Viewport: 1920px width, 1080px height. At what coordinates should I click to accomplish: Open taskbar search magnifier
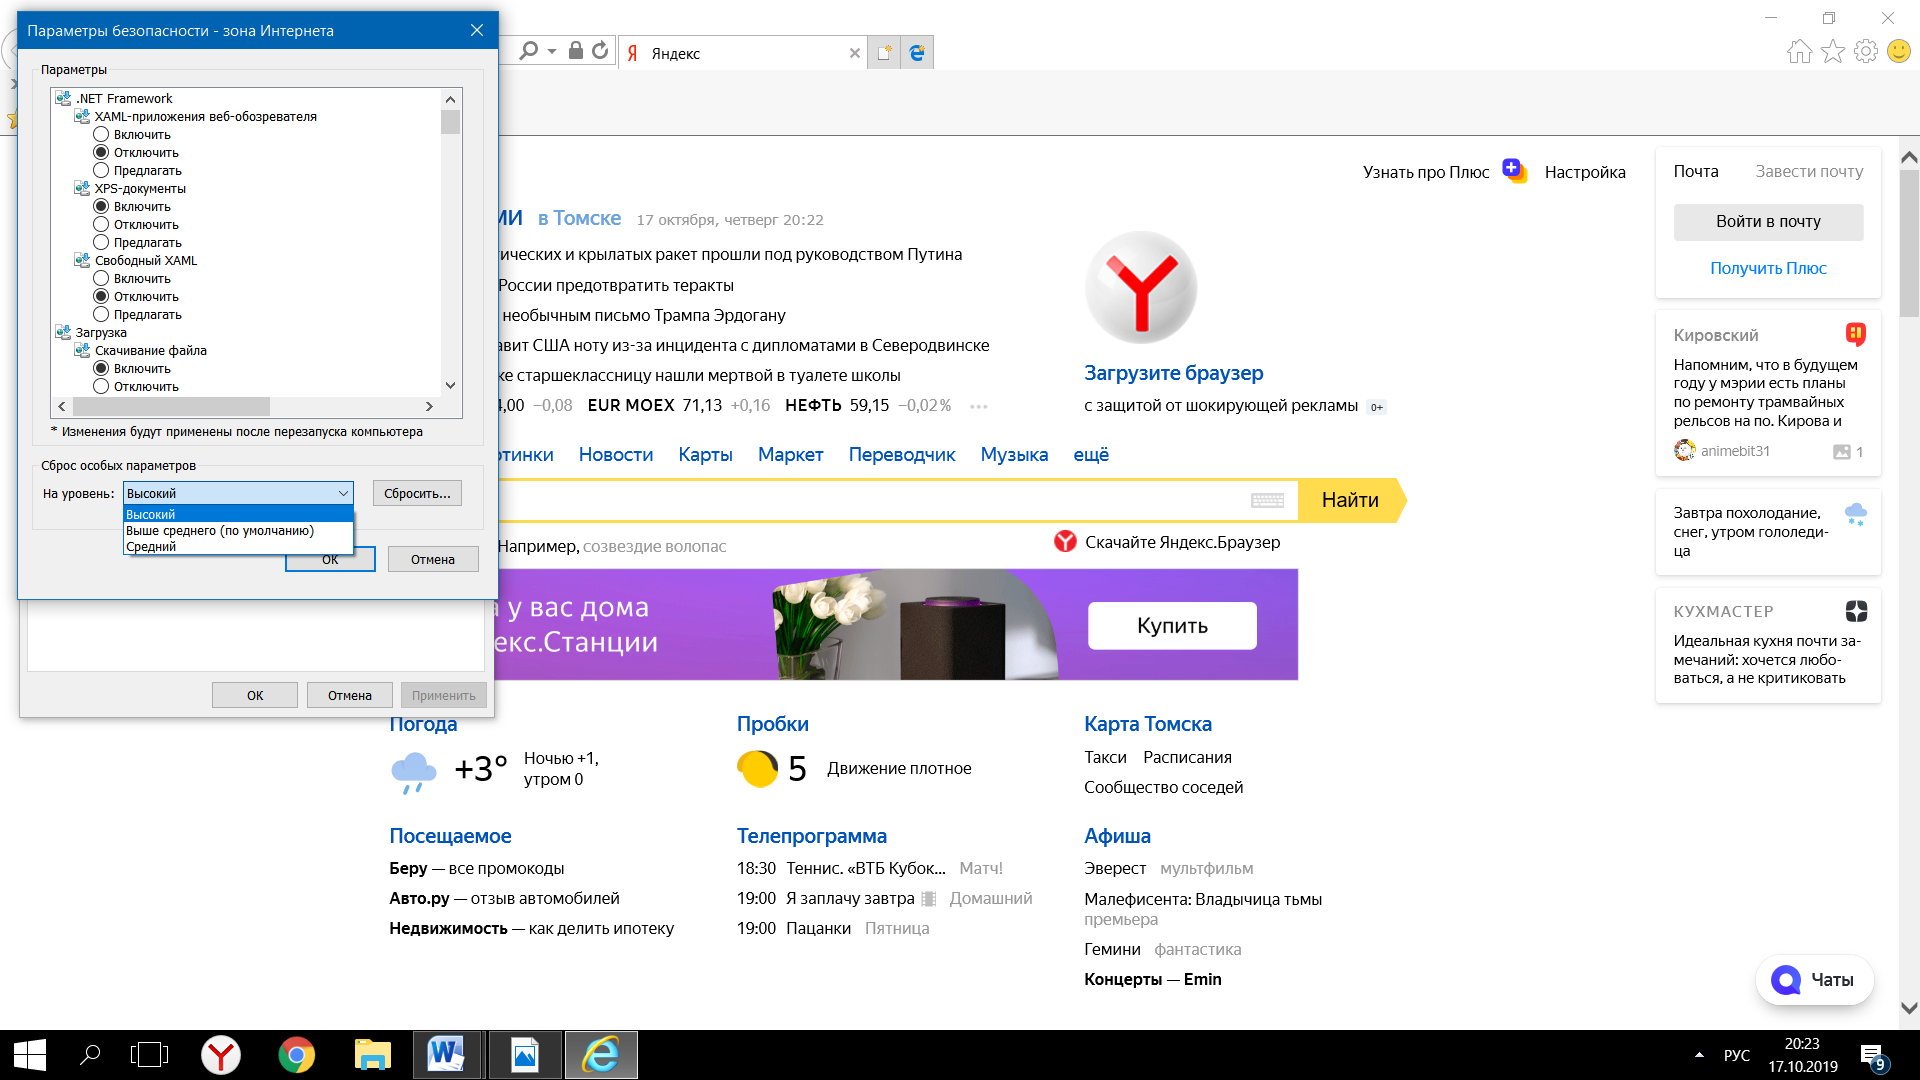90,1055
